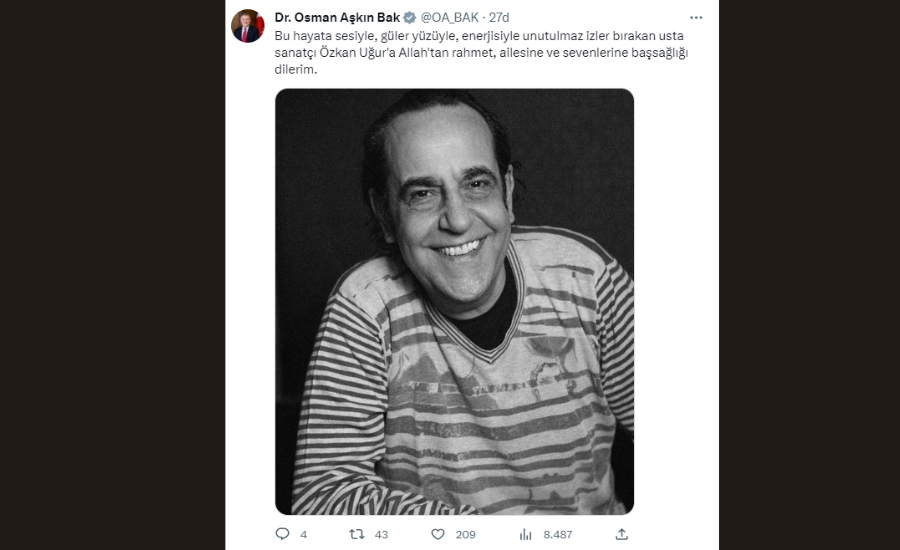This screenshot has height=550, width=900.
Task: Retweet this post using the arrows icon
Action: [356, 534]
